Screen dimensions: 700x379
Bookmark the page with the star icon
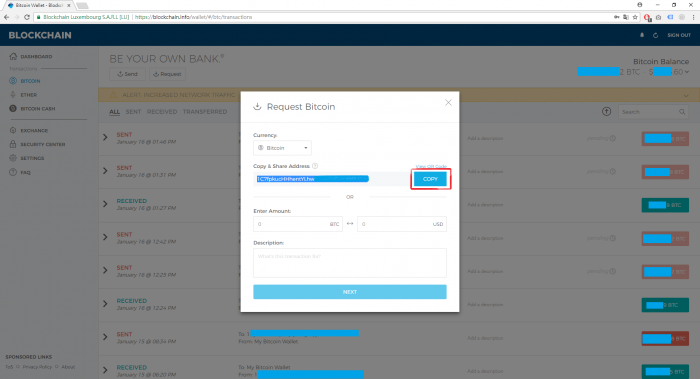click(635, 17)
